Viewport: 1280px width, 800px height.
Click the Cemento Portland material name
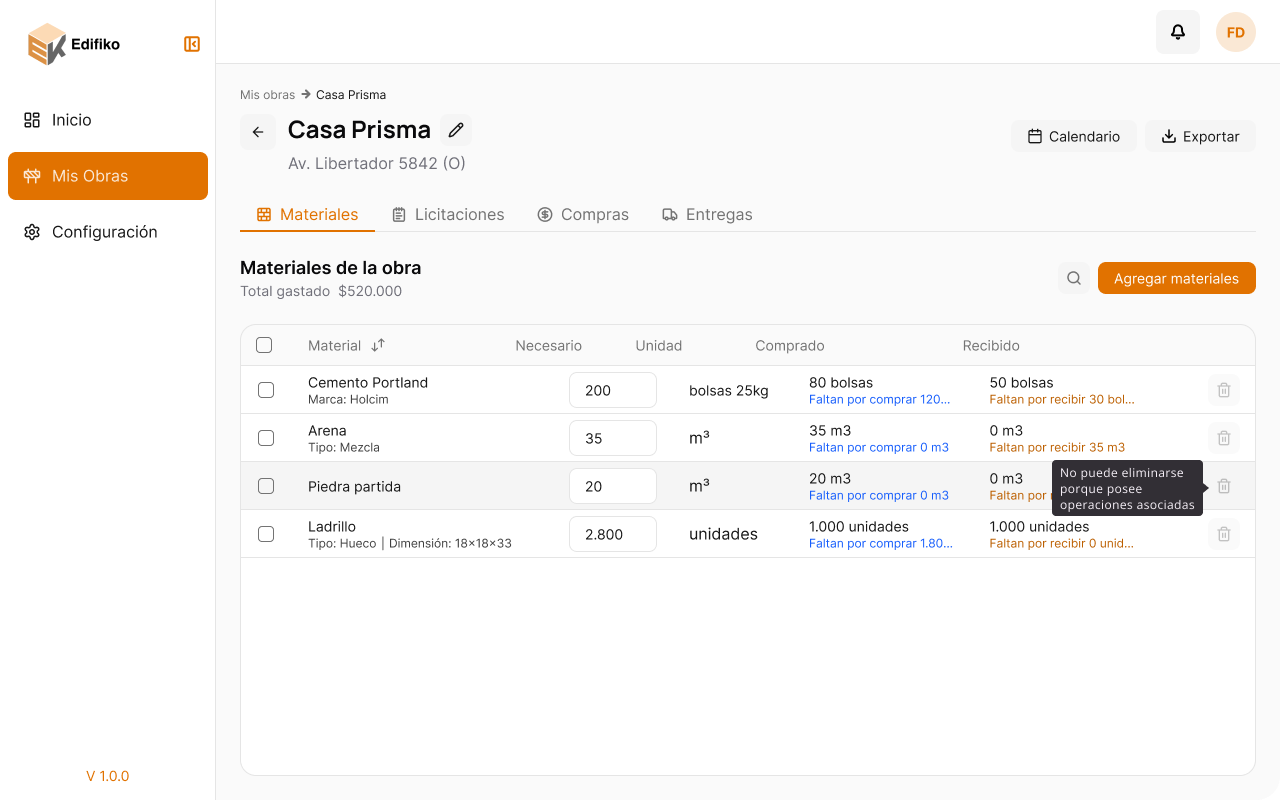[368, 382]
